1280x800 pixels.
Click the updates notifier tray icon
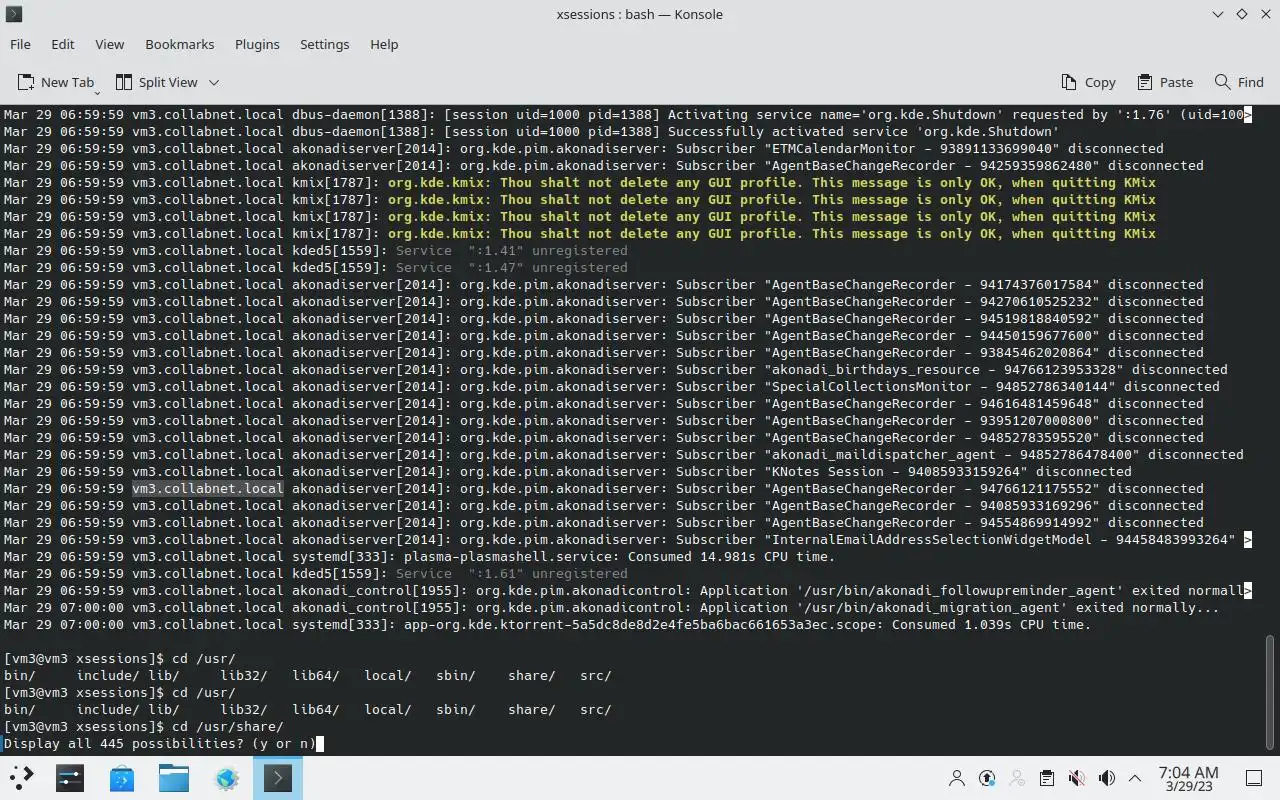(987, 778)
